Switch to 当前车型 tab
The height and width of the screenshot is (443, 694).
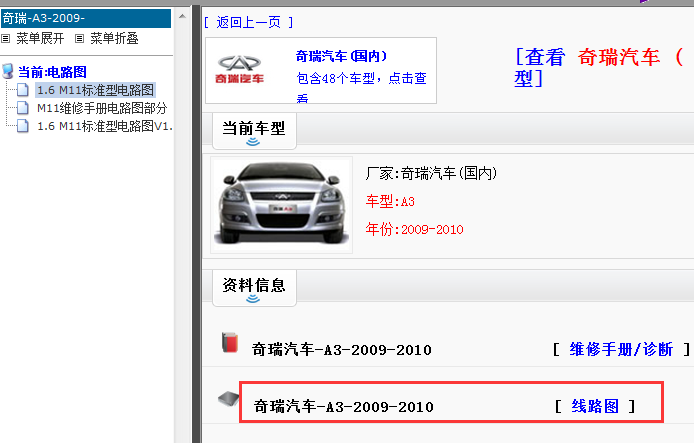(x=254, y=131)
